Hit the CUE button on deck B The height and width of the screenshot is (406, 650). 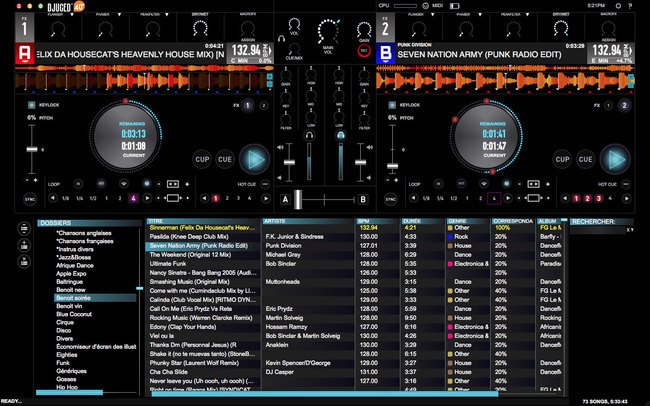(x=585, y=159)
